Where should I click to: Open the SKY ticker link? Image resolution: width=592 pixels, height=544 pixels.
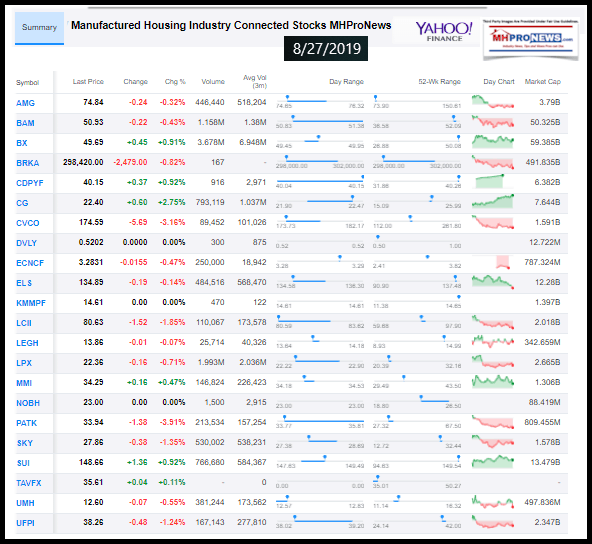click(x=25, y=443)
